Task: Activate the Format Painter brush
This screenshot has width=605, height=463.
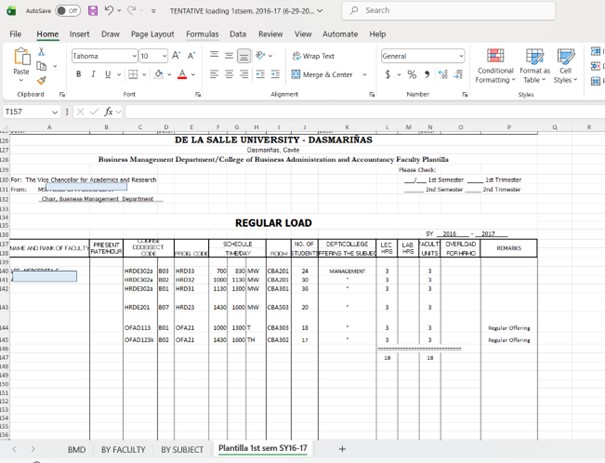Action: click(x=41, y=80)
